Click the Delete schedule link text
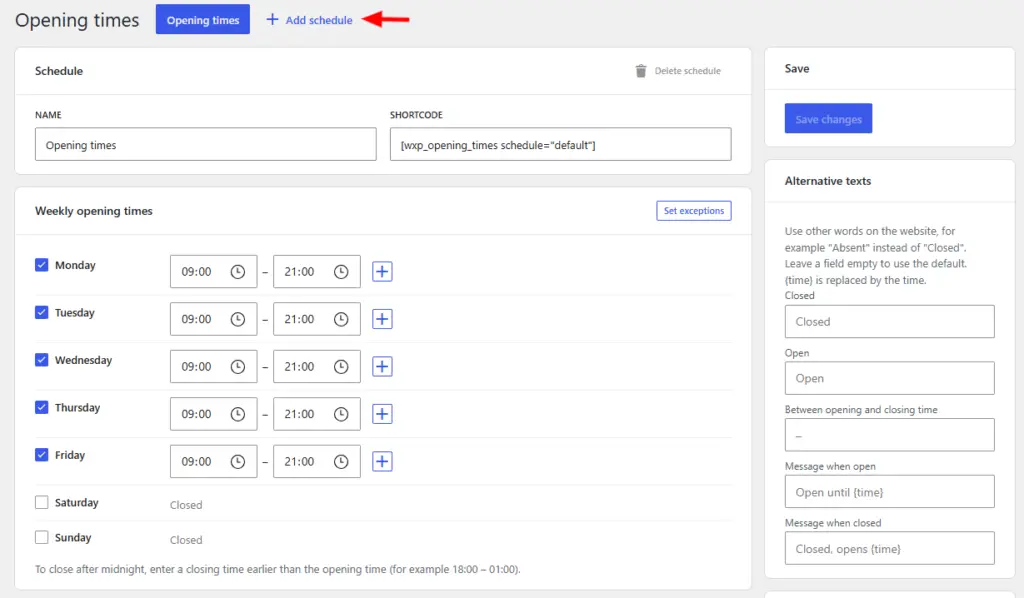This screenshot has height=598, width=1024. 688,71
